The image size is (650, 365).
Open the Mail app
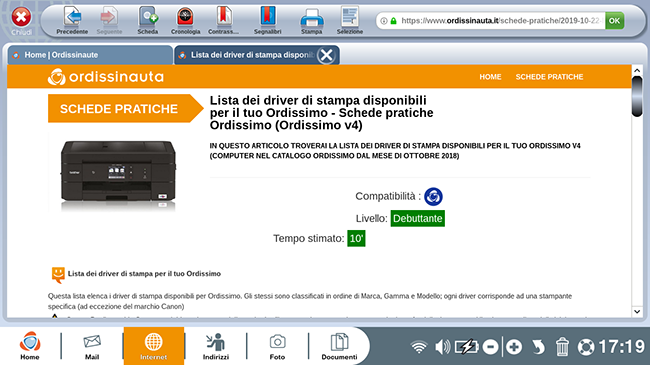pyautogui.click(x=92, y=346)
